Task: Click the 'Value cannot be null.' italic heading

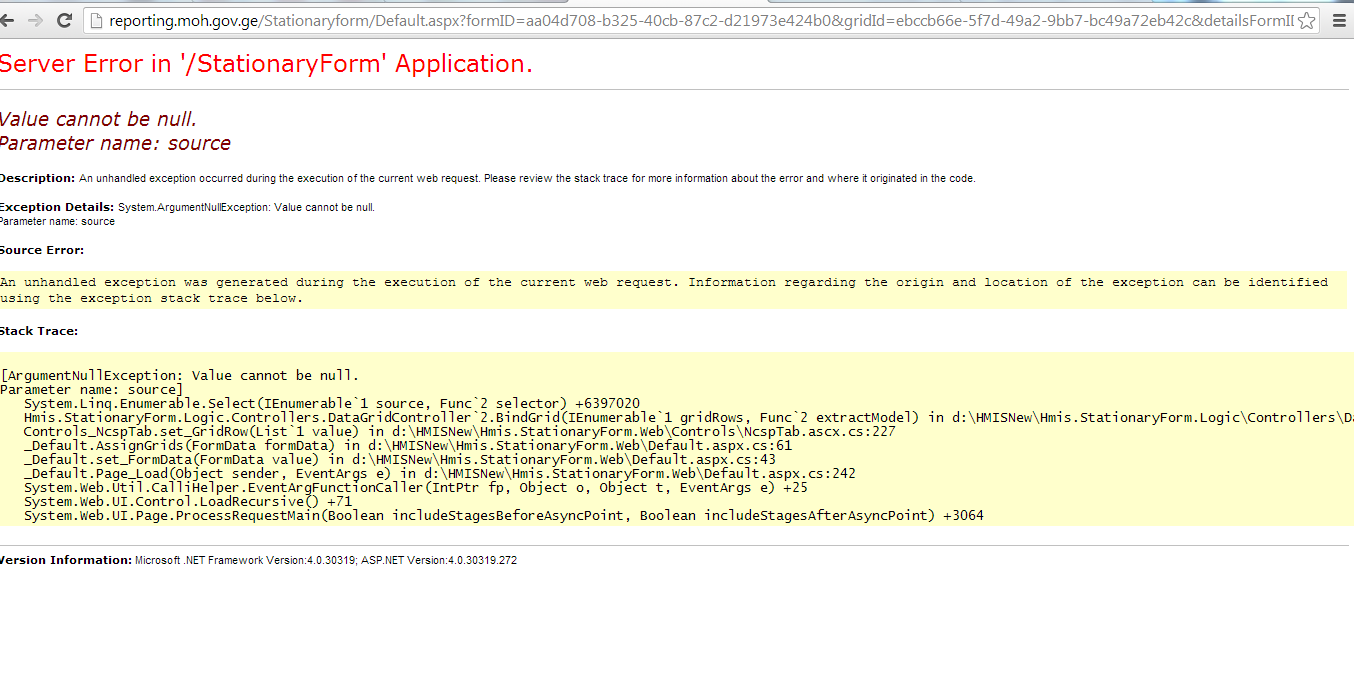Action: (x=98, y=120)
